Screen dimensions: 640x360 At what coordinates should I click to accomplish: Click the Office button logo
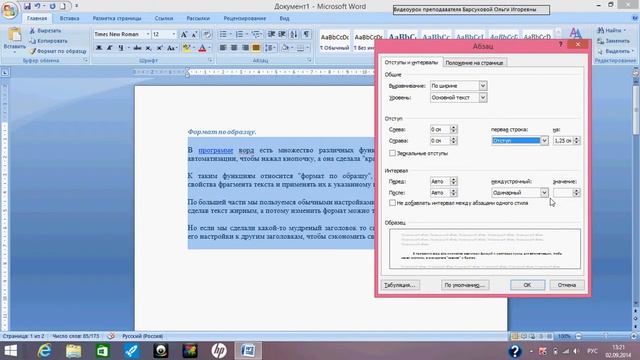point(9,10)
